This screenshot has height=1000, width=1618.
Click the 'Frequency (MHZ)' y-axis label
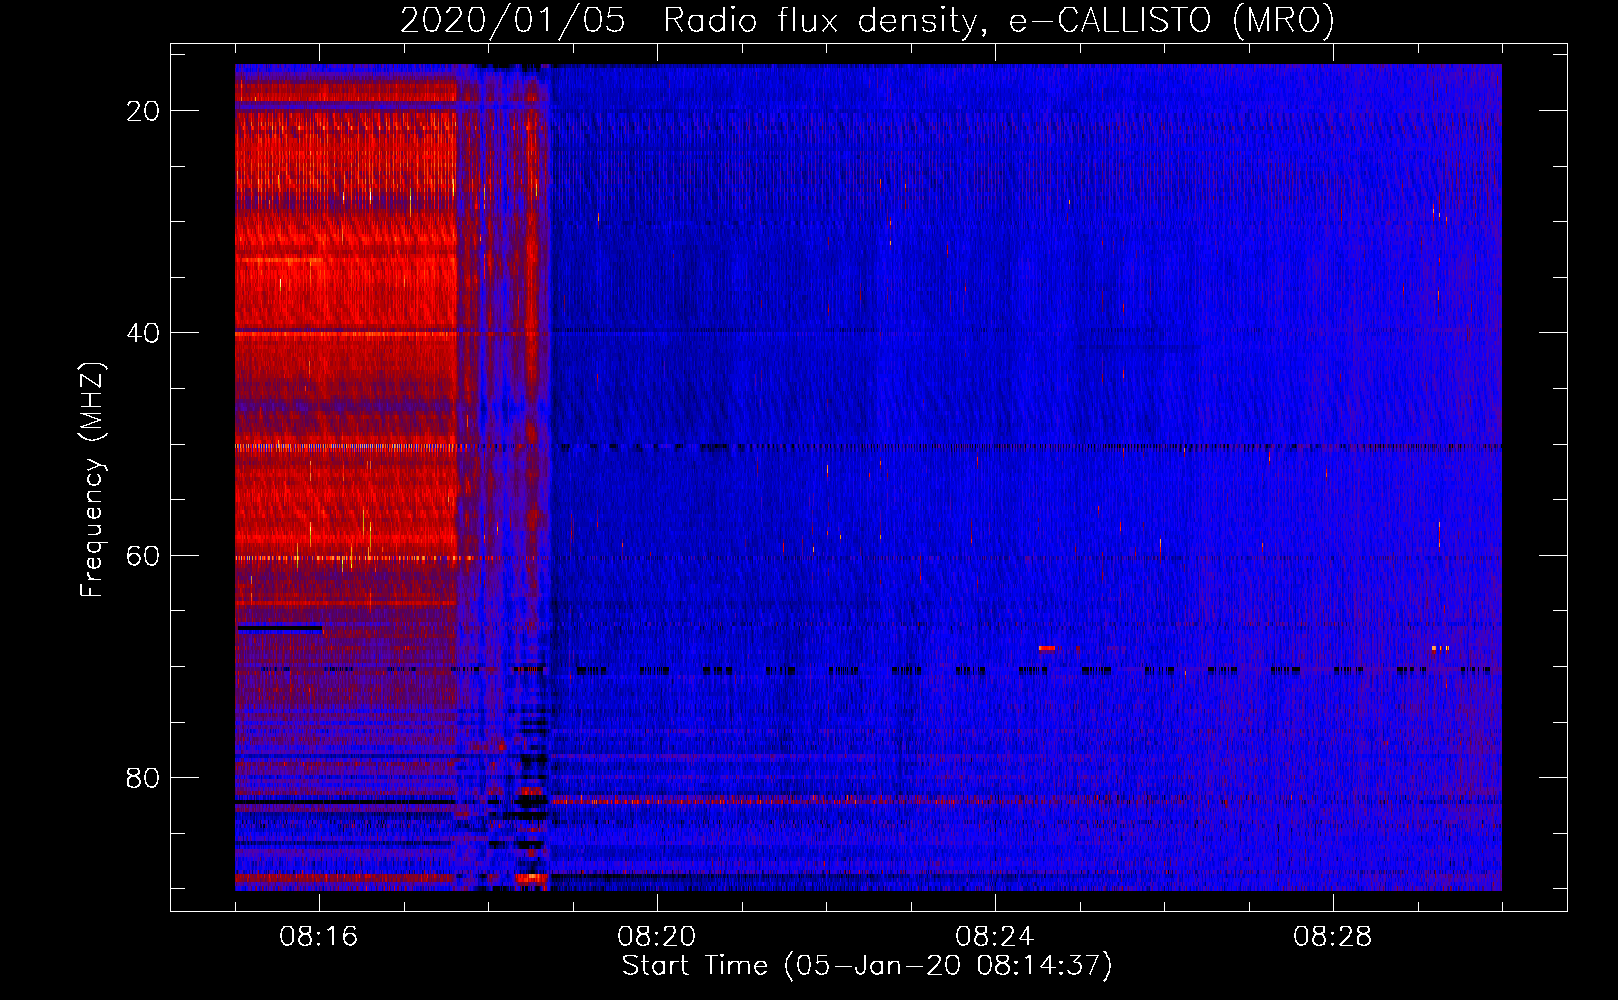point(92,479)
